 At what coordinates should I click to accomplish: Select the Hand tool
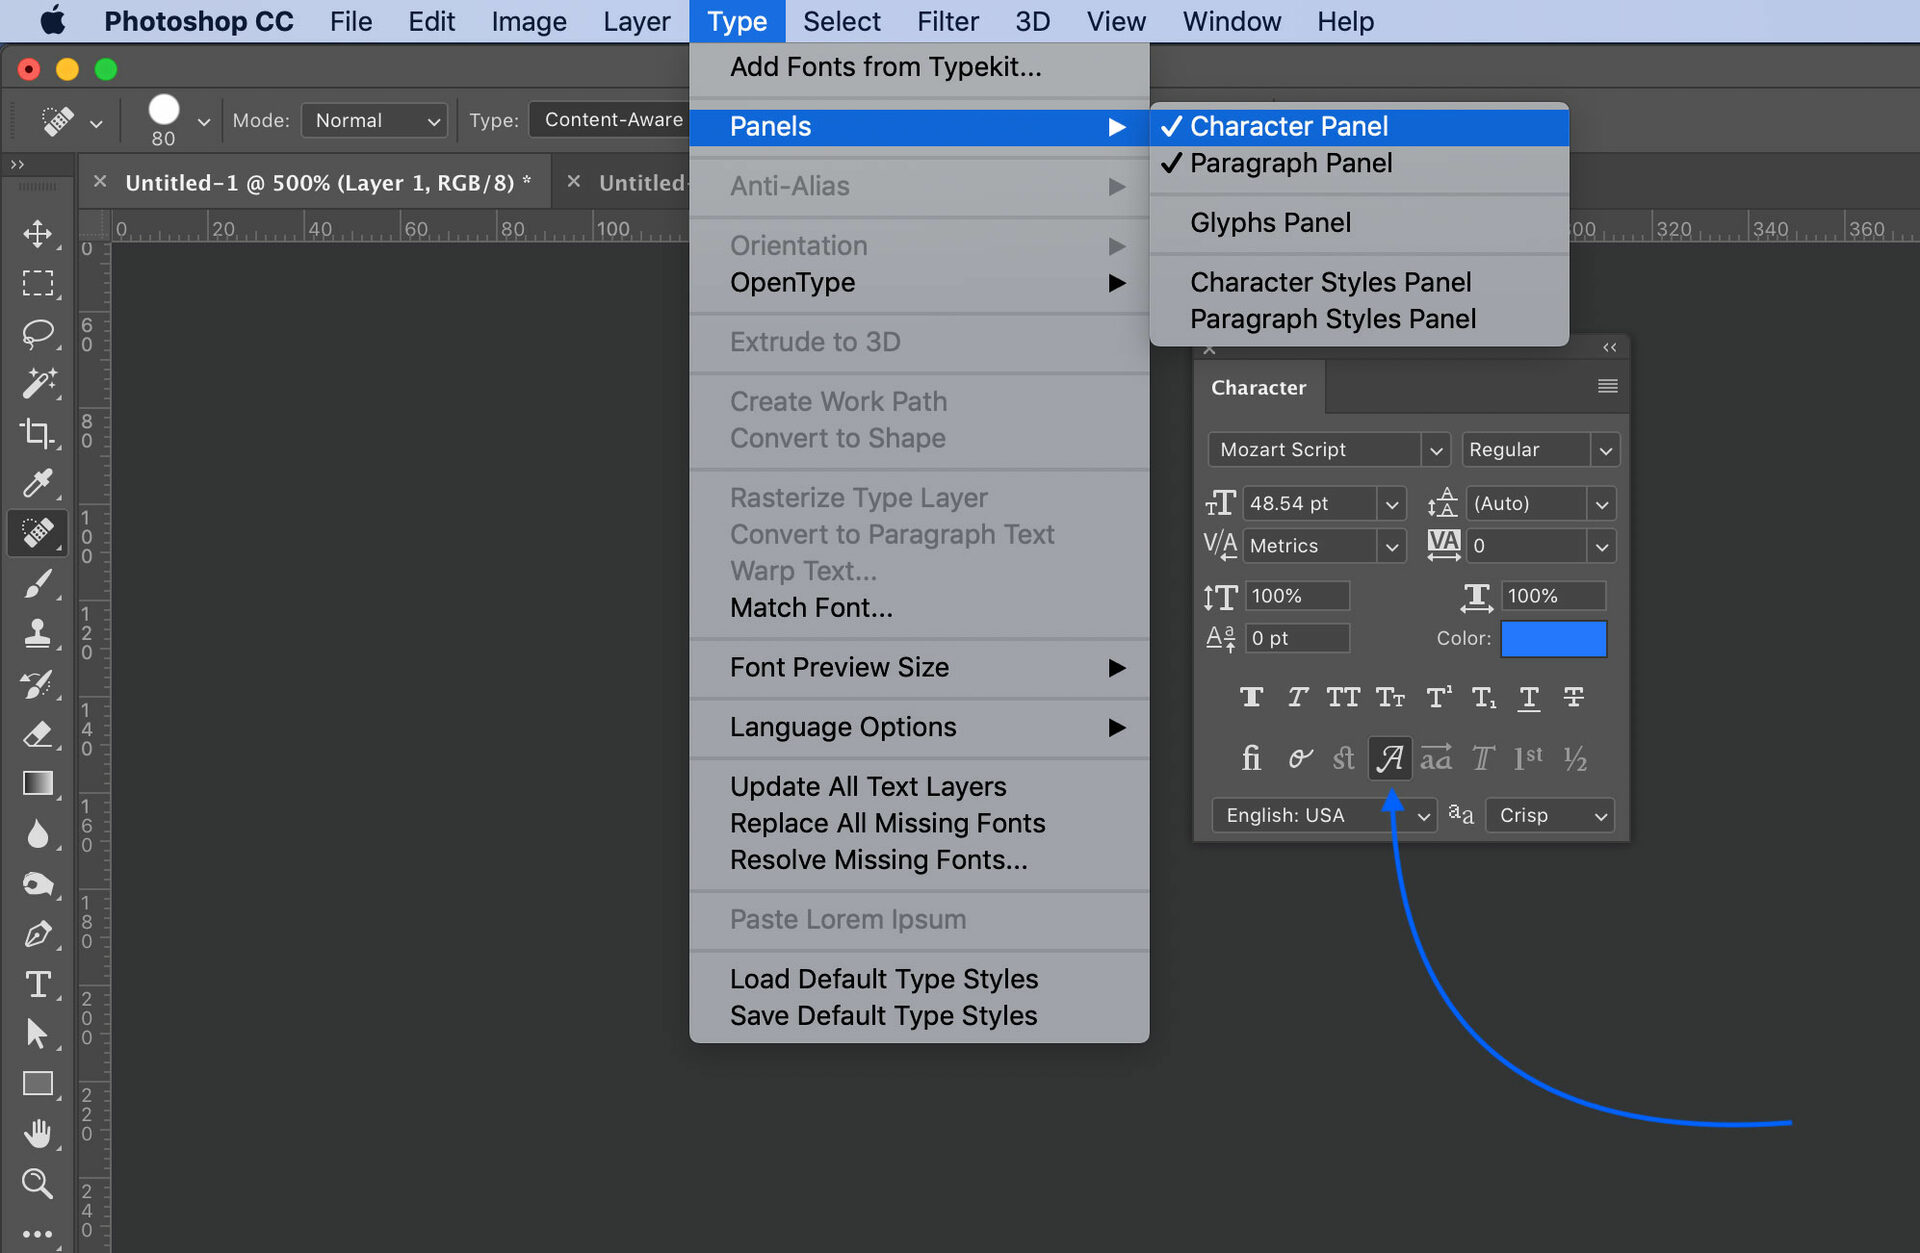click(x=38, y=1134)
